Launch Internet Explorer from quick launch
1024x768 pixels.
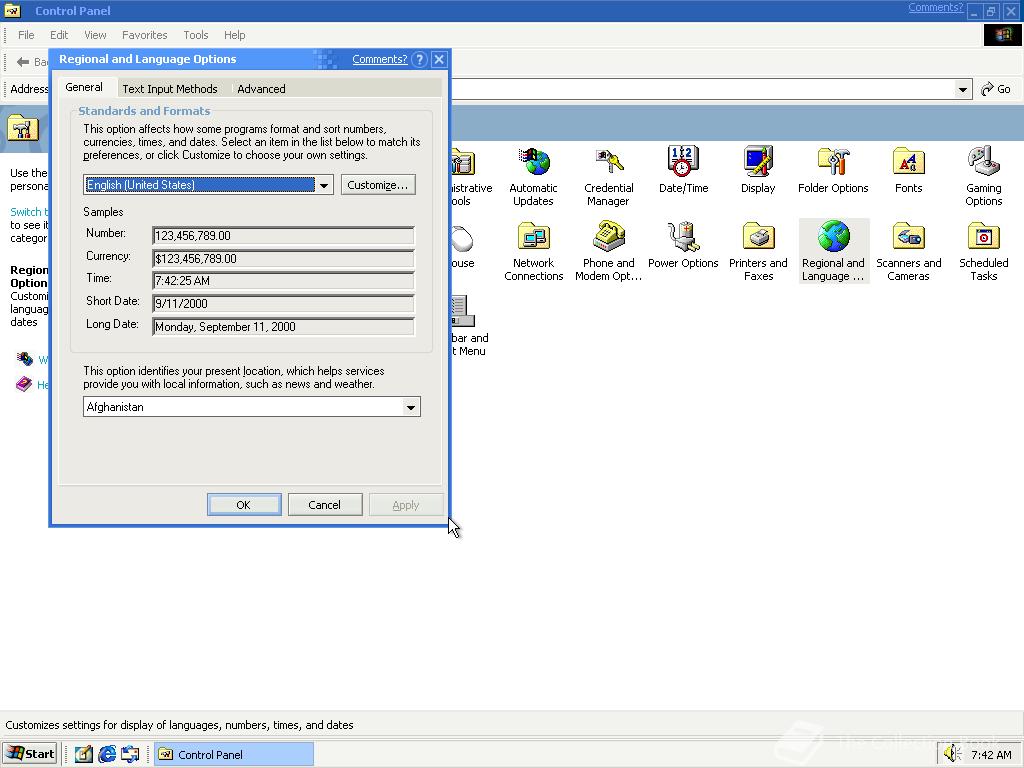coord(107,754)
